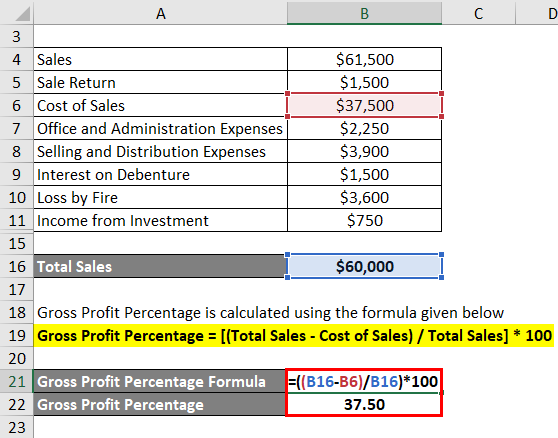Click the $37,500 cost of sales value

click(364, 106)
